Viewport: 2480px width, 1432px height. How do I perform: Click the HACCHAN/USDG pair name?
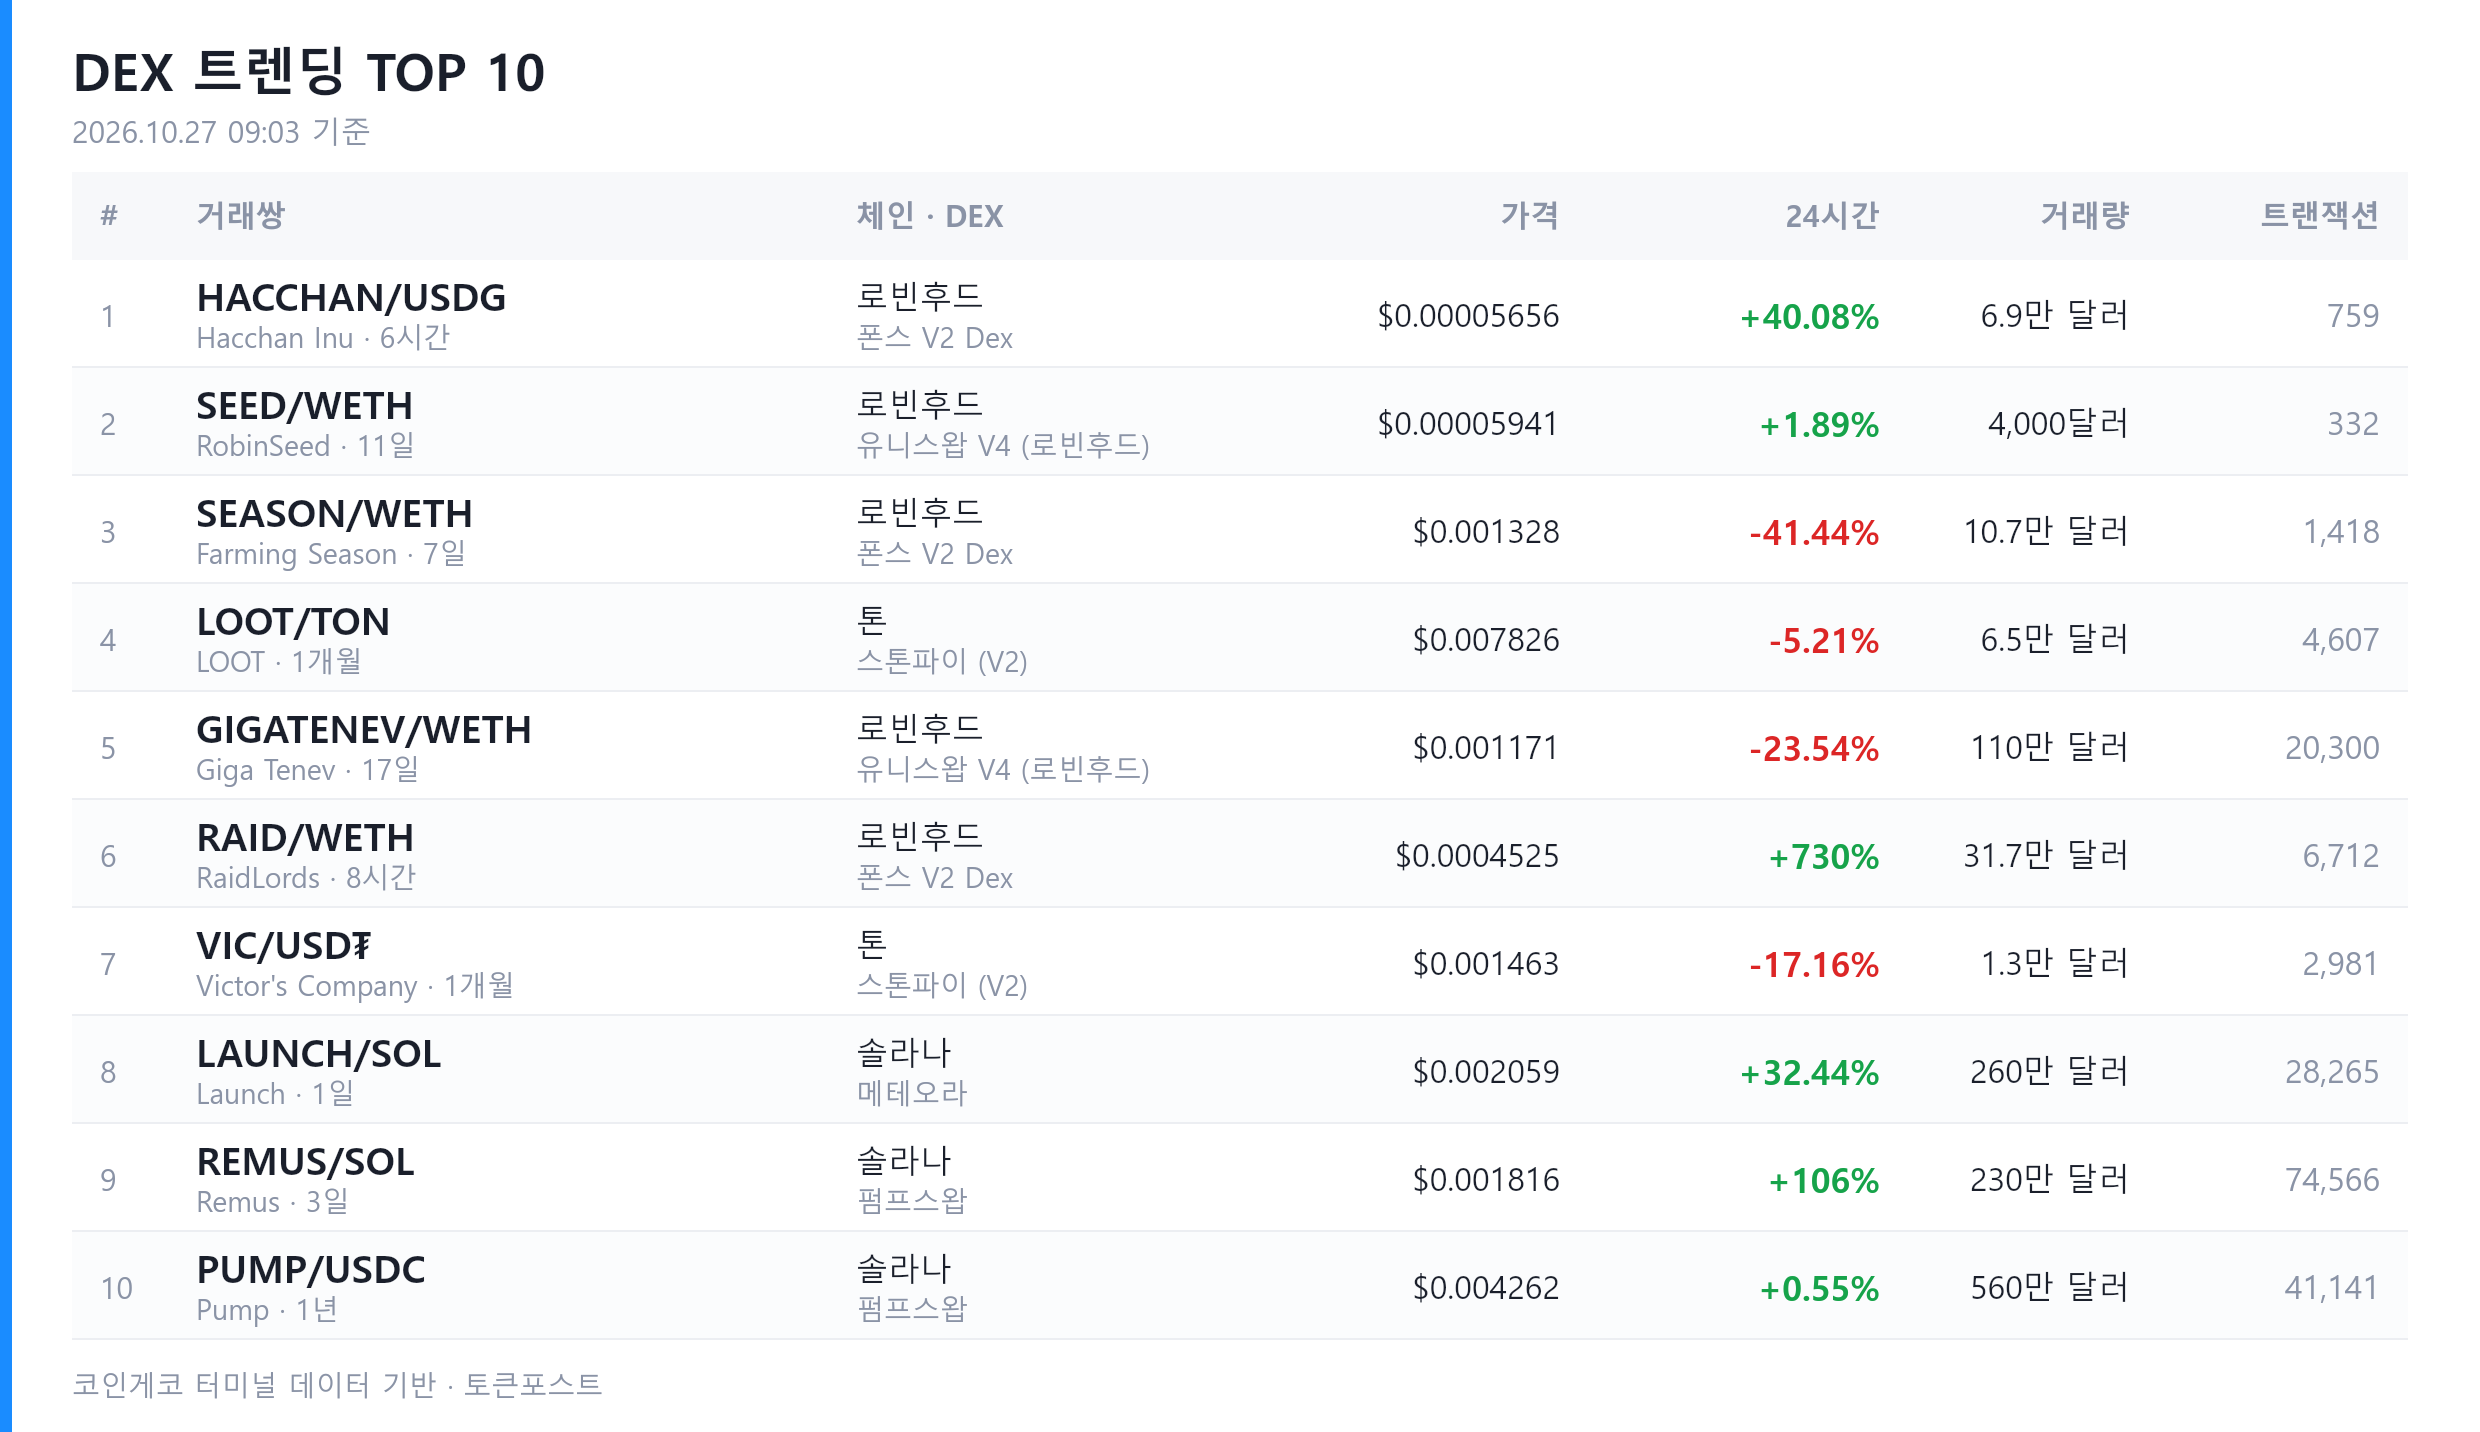click(x=351, y=298)
